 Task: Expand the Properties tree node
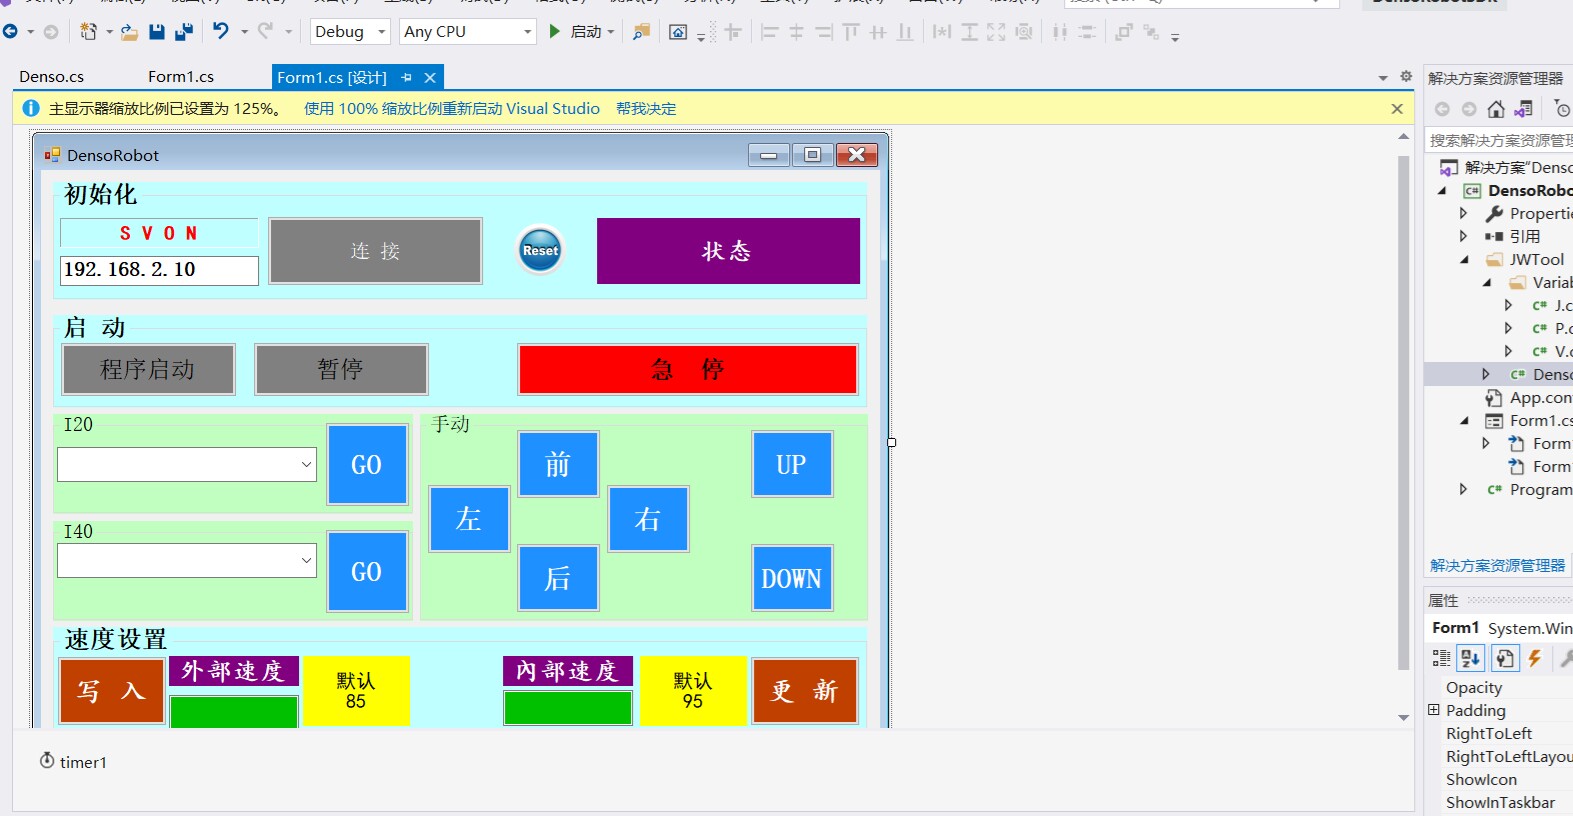[1463, 213]
